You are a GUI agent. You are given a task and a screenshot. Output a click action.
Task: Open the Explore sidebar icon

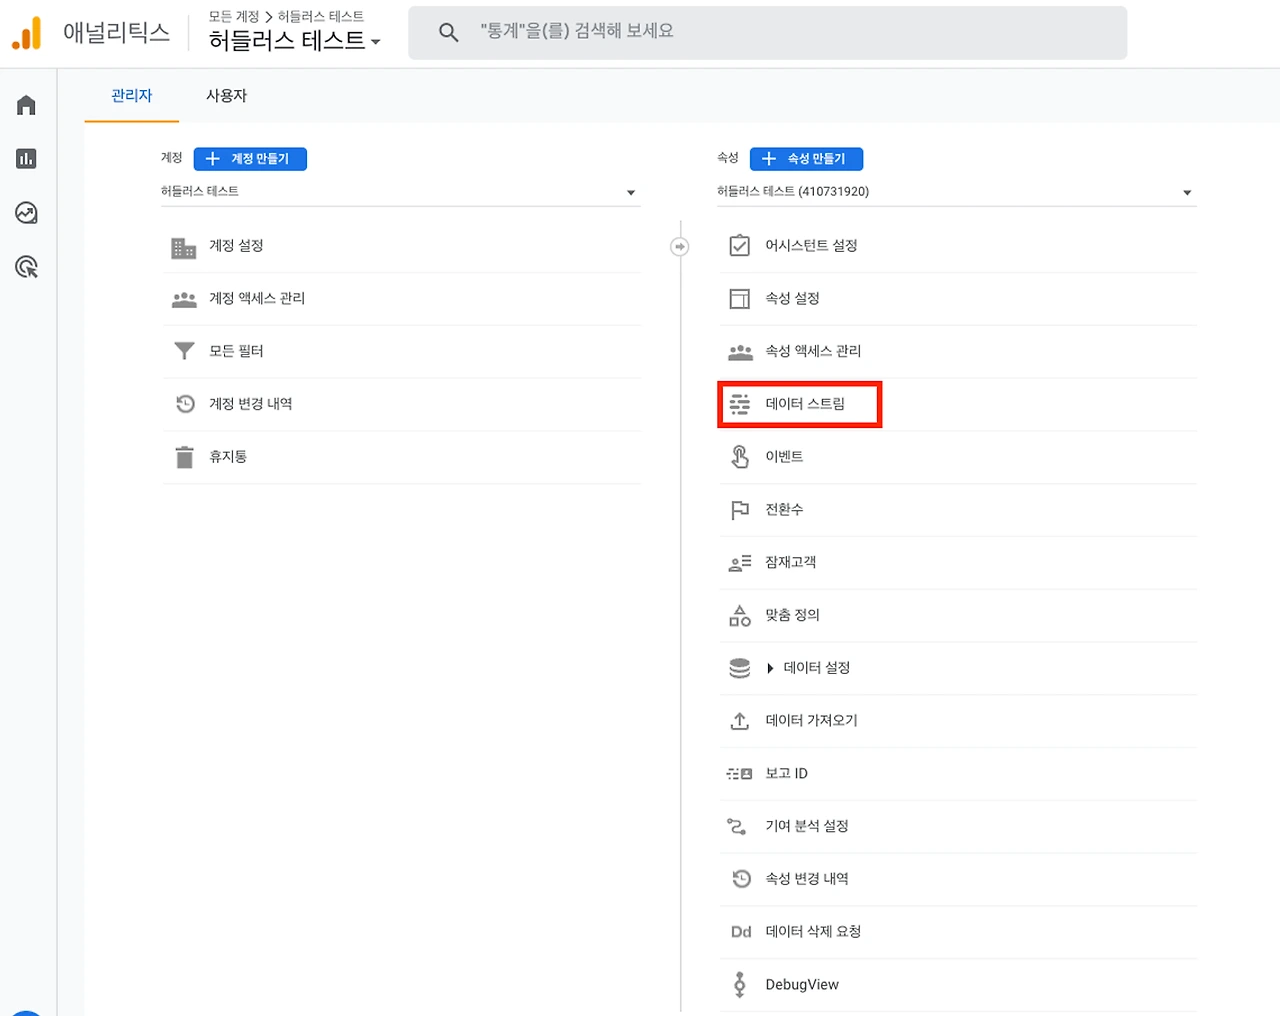pyautogui.click(x=27, y=213)
